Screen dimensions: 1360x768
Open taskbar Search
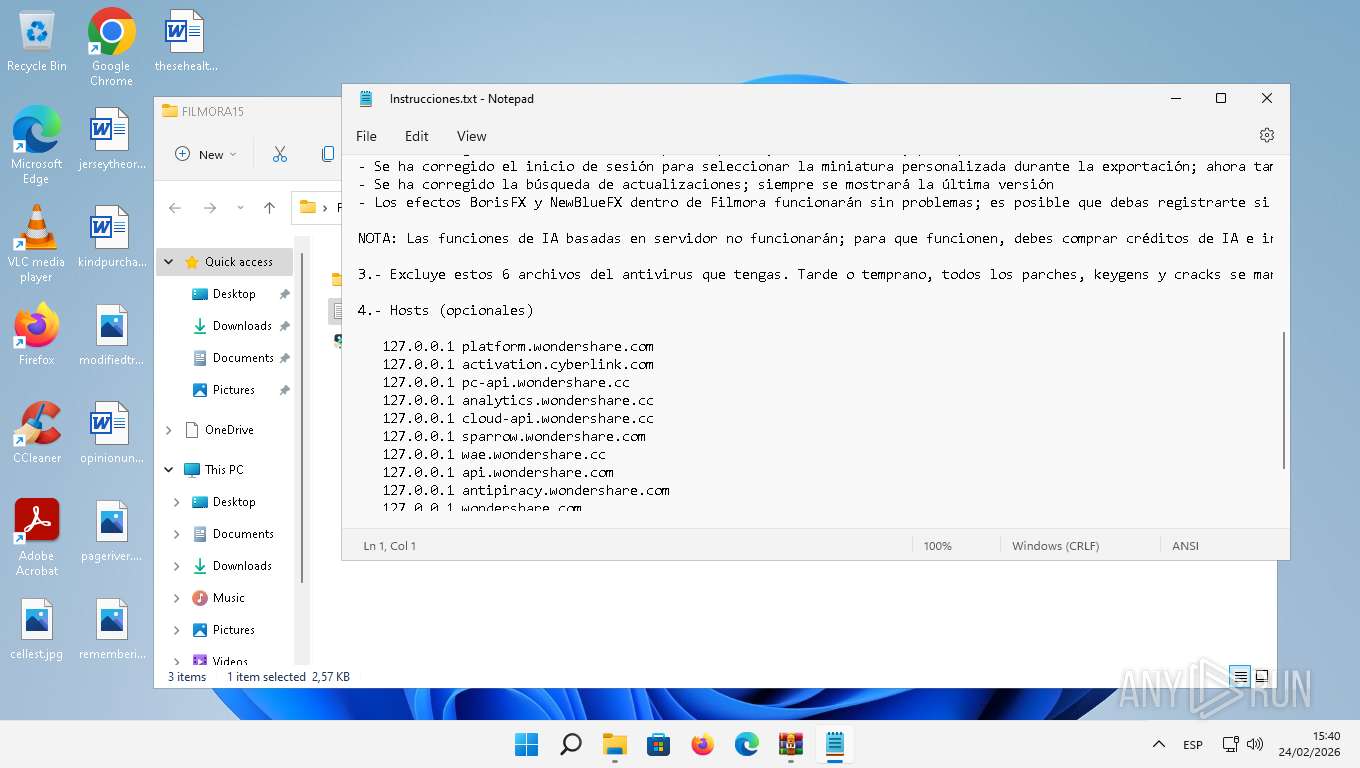click(570, 744)
